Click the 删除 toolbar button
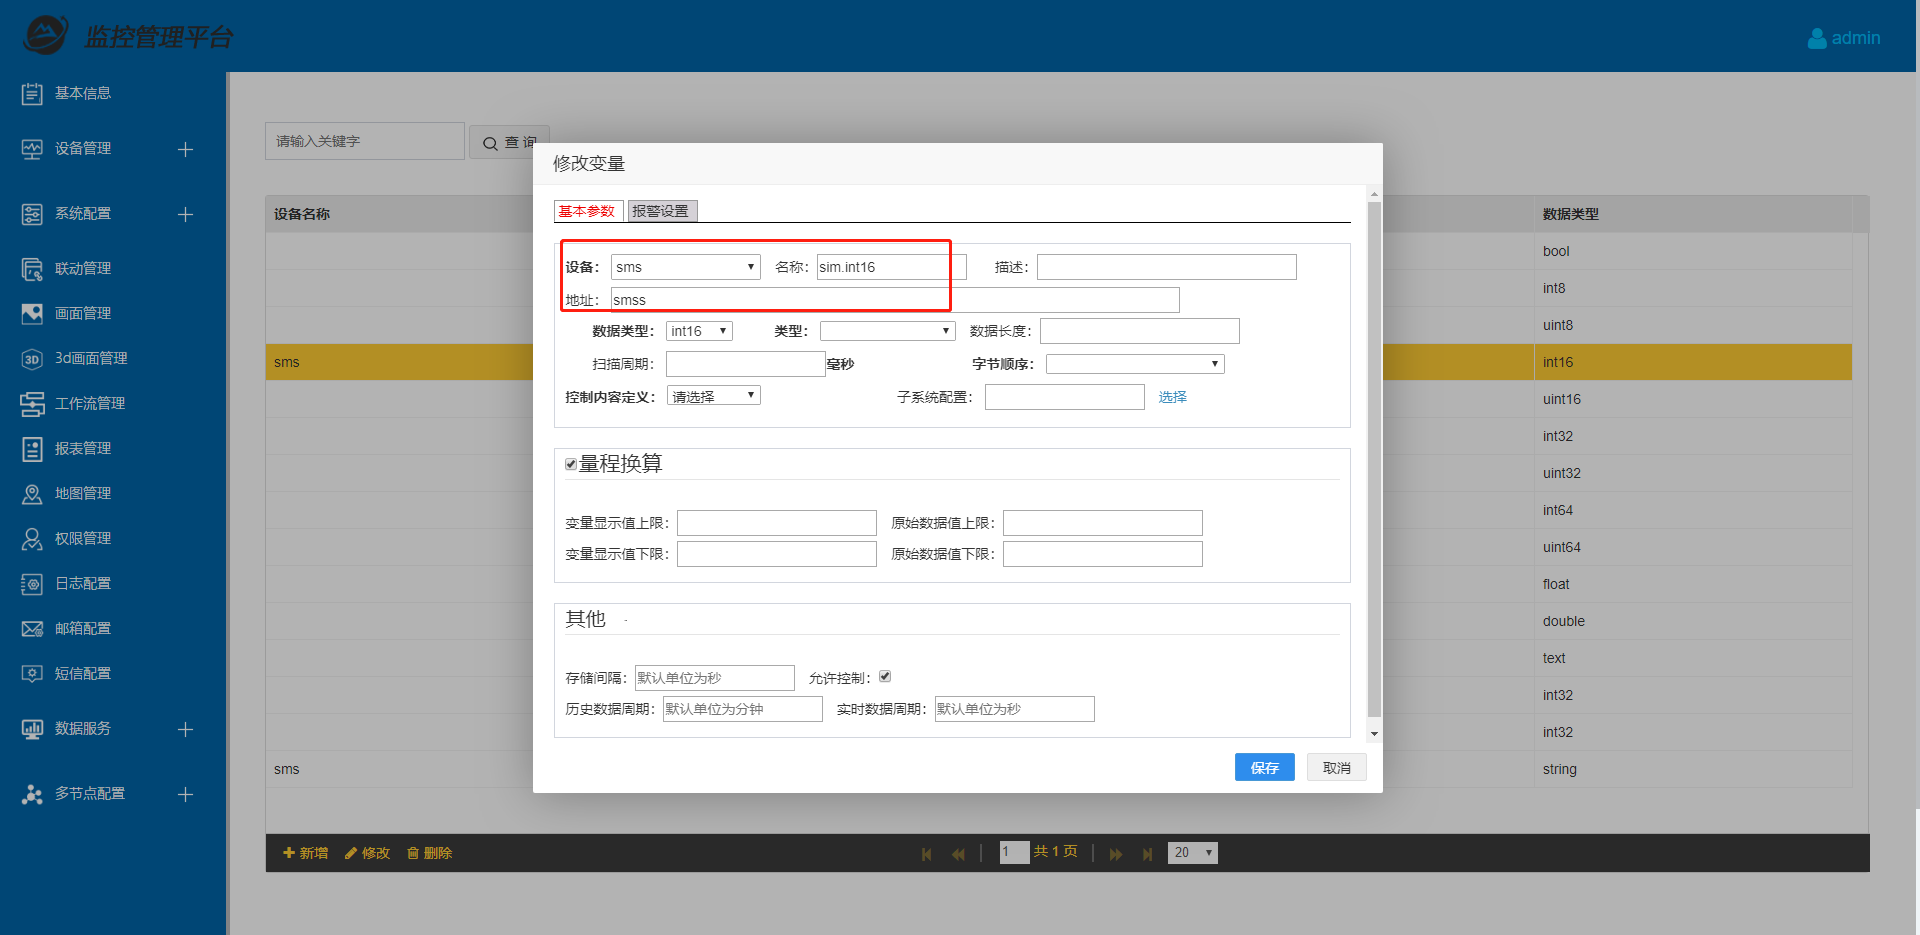Viewport: 1920px width, 935px height. click(430, 853)
